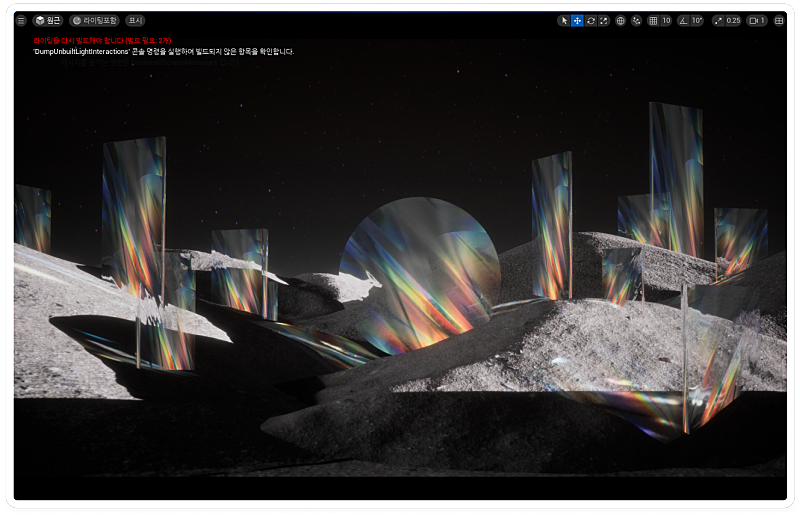This screenshot has height=515, width=800.
Task: Activate the translate move gizmo tool
Action: [577, 20]
